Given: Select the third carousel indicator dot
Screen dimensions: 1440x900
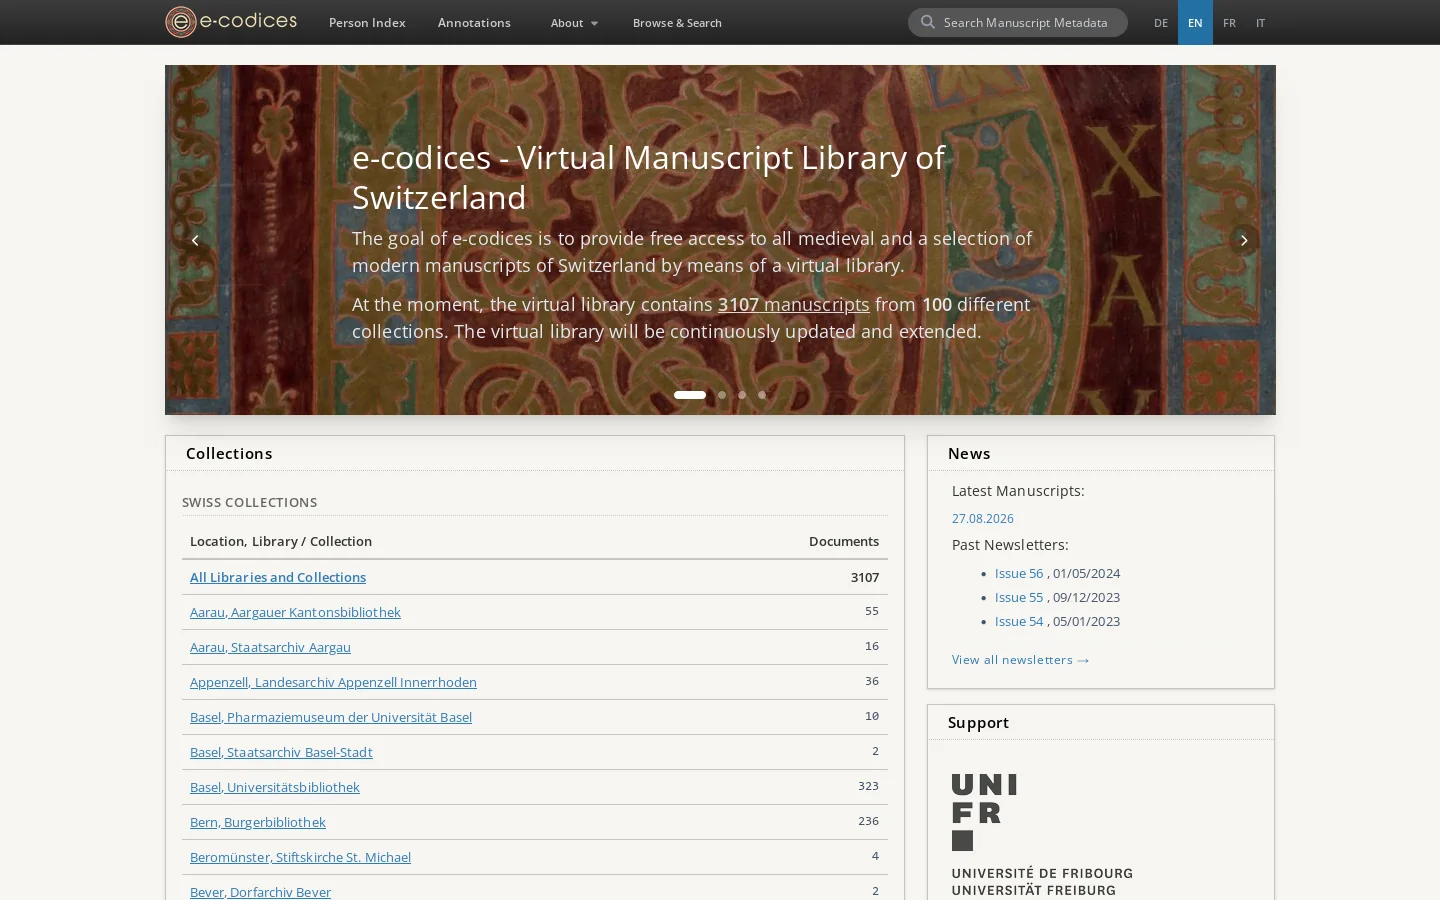Looking at the screenshot, I should click(x=742, y=395).
